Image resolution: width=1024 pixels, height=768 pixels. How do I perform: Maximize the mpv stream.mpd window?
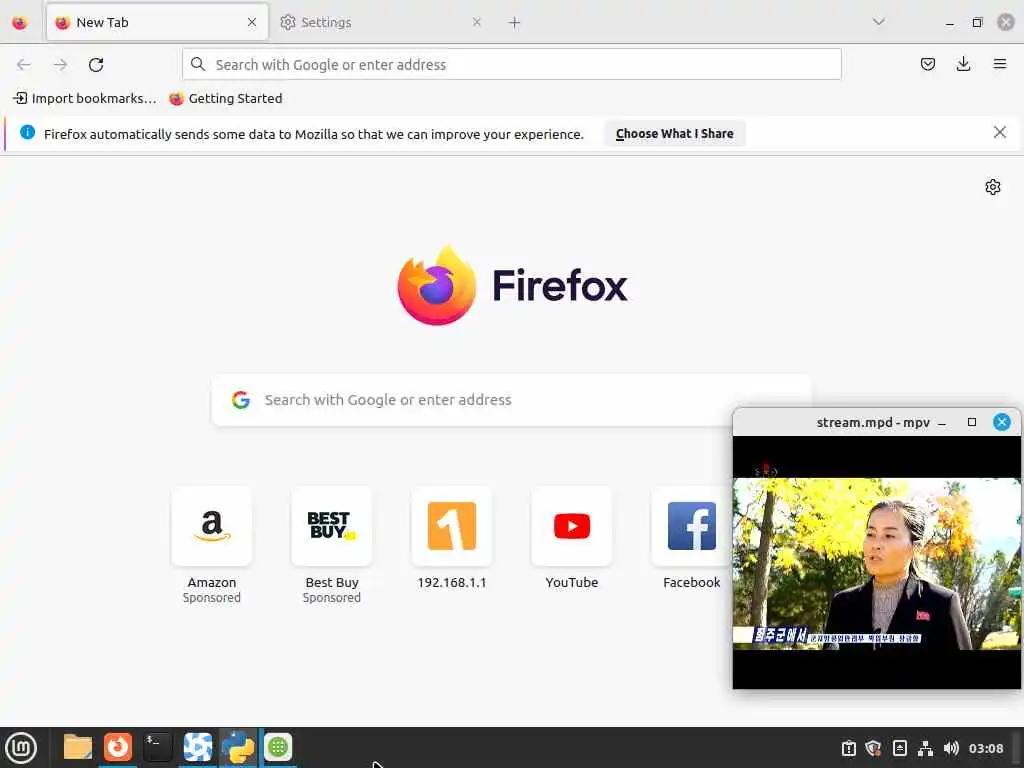972,423
